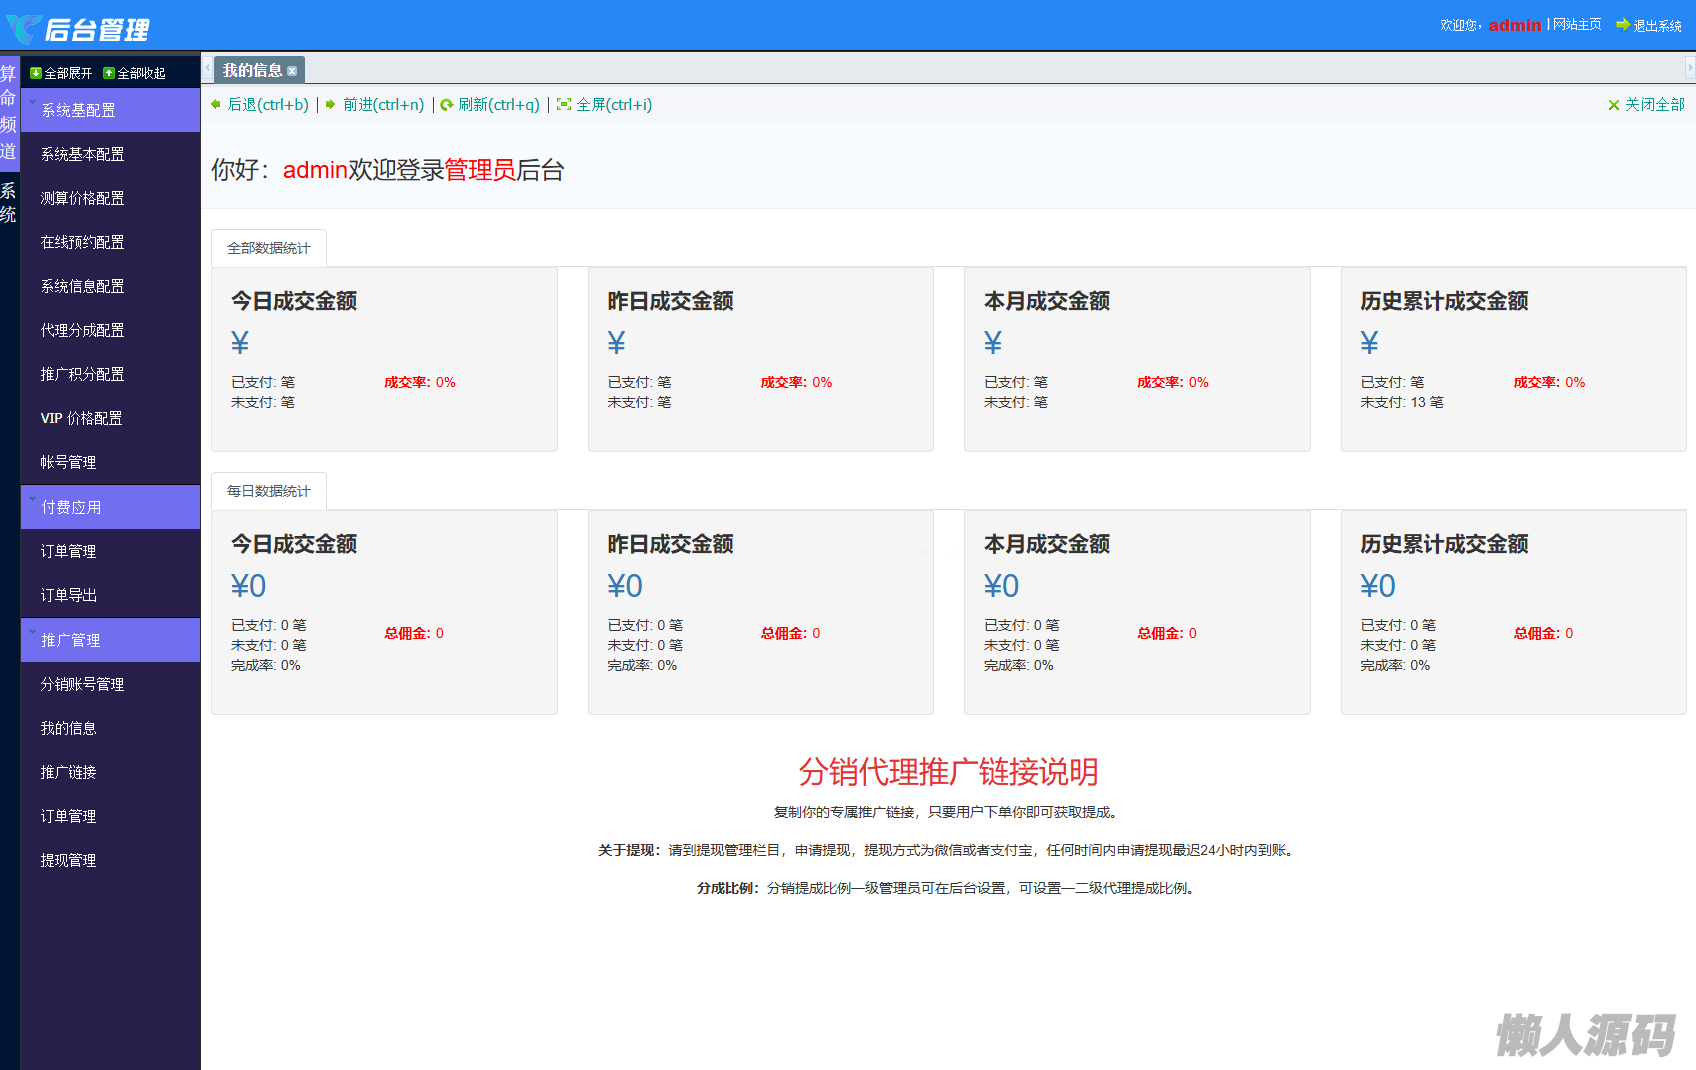Click the 全部收起 collapse-all icon

click(109, 73)
